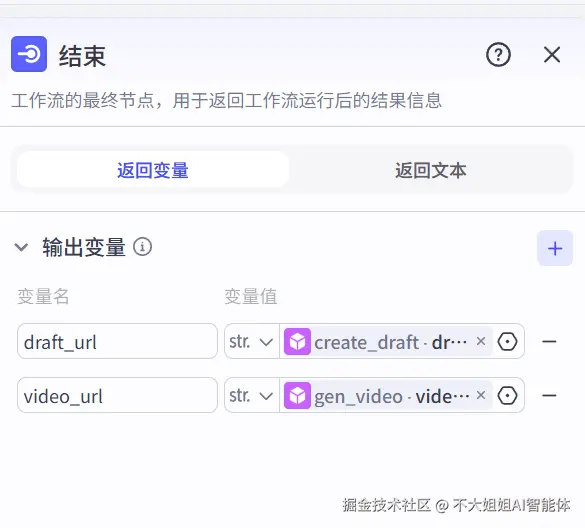Switch to the 返回变量 tab
The height and width of the screenshot is (528, 585).
coord(153,170)
